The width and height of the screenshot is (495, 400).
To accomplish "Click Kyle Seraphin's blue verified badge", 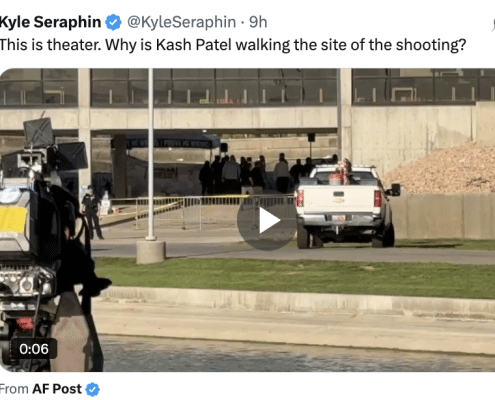I will point(113,22).
